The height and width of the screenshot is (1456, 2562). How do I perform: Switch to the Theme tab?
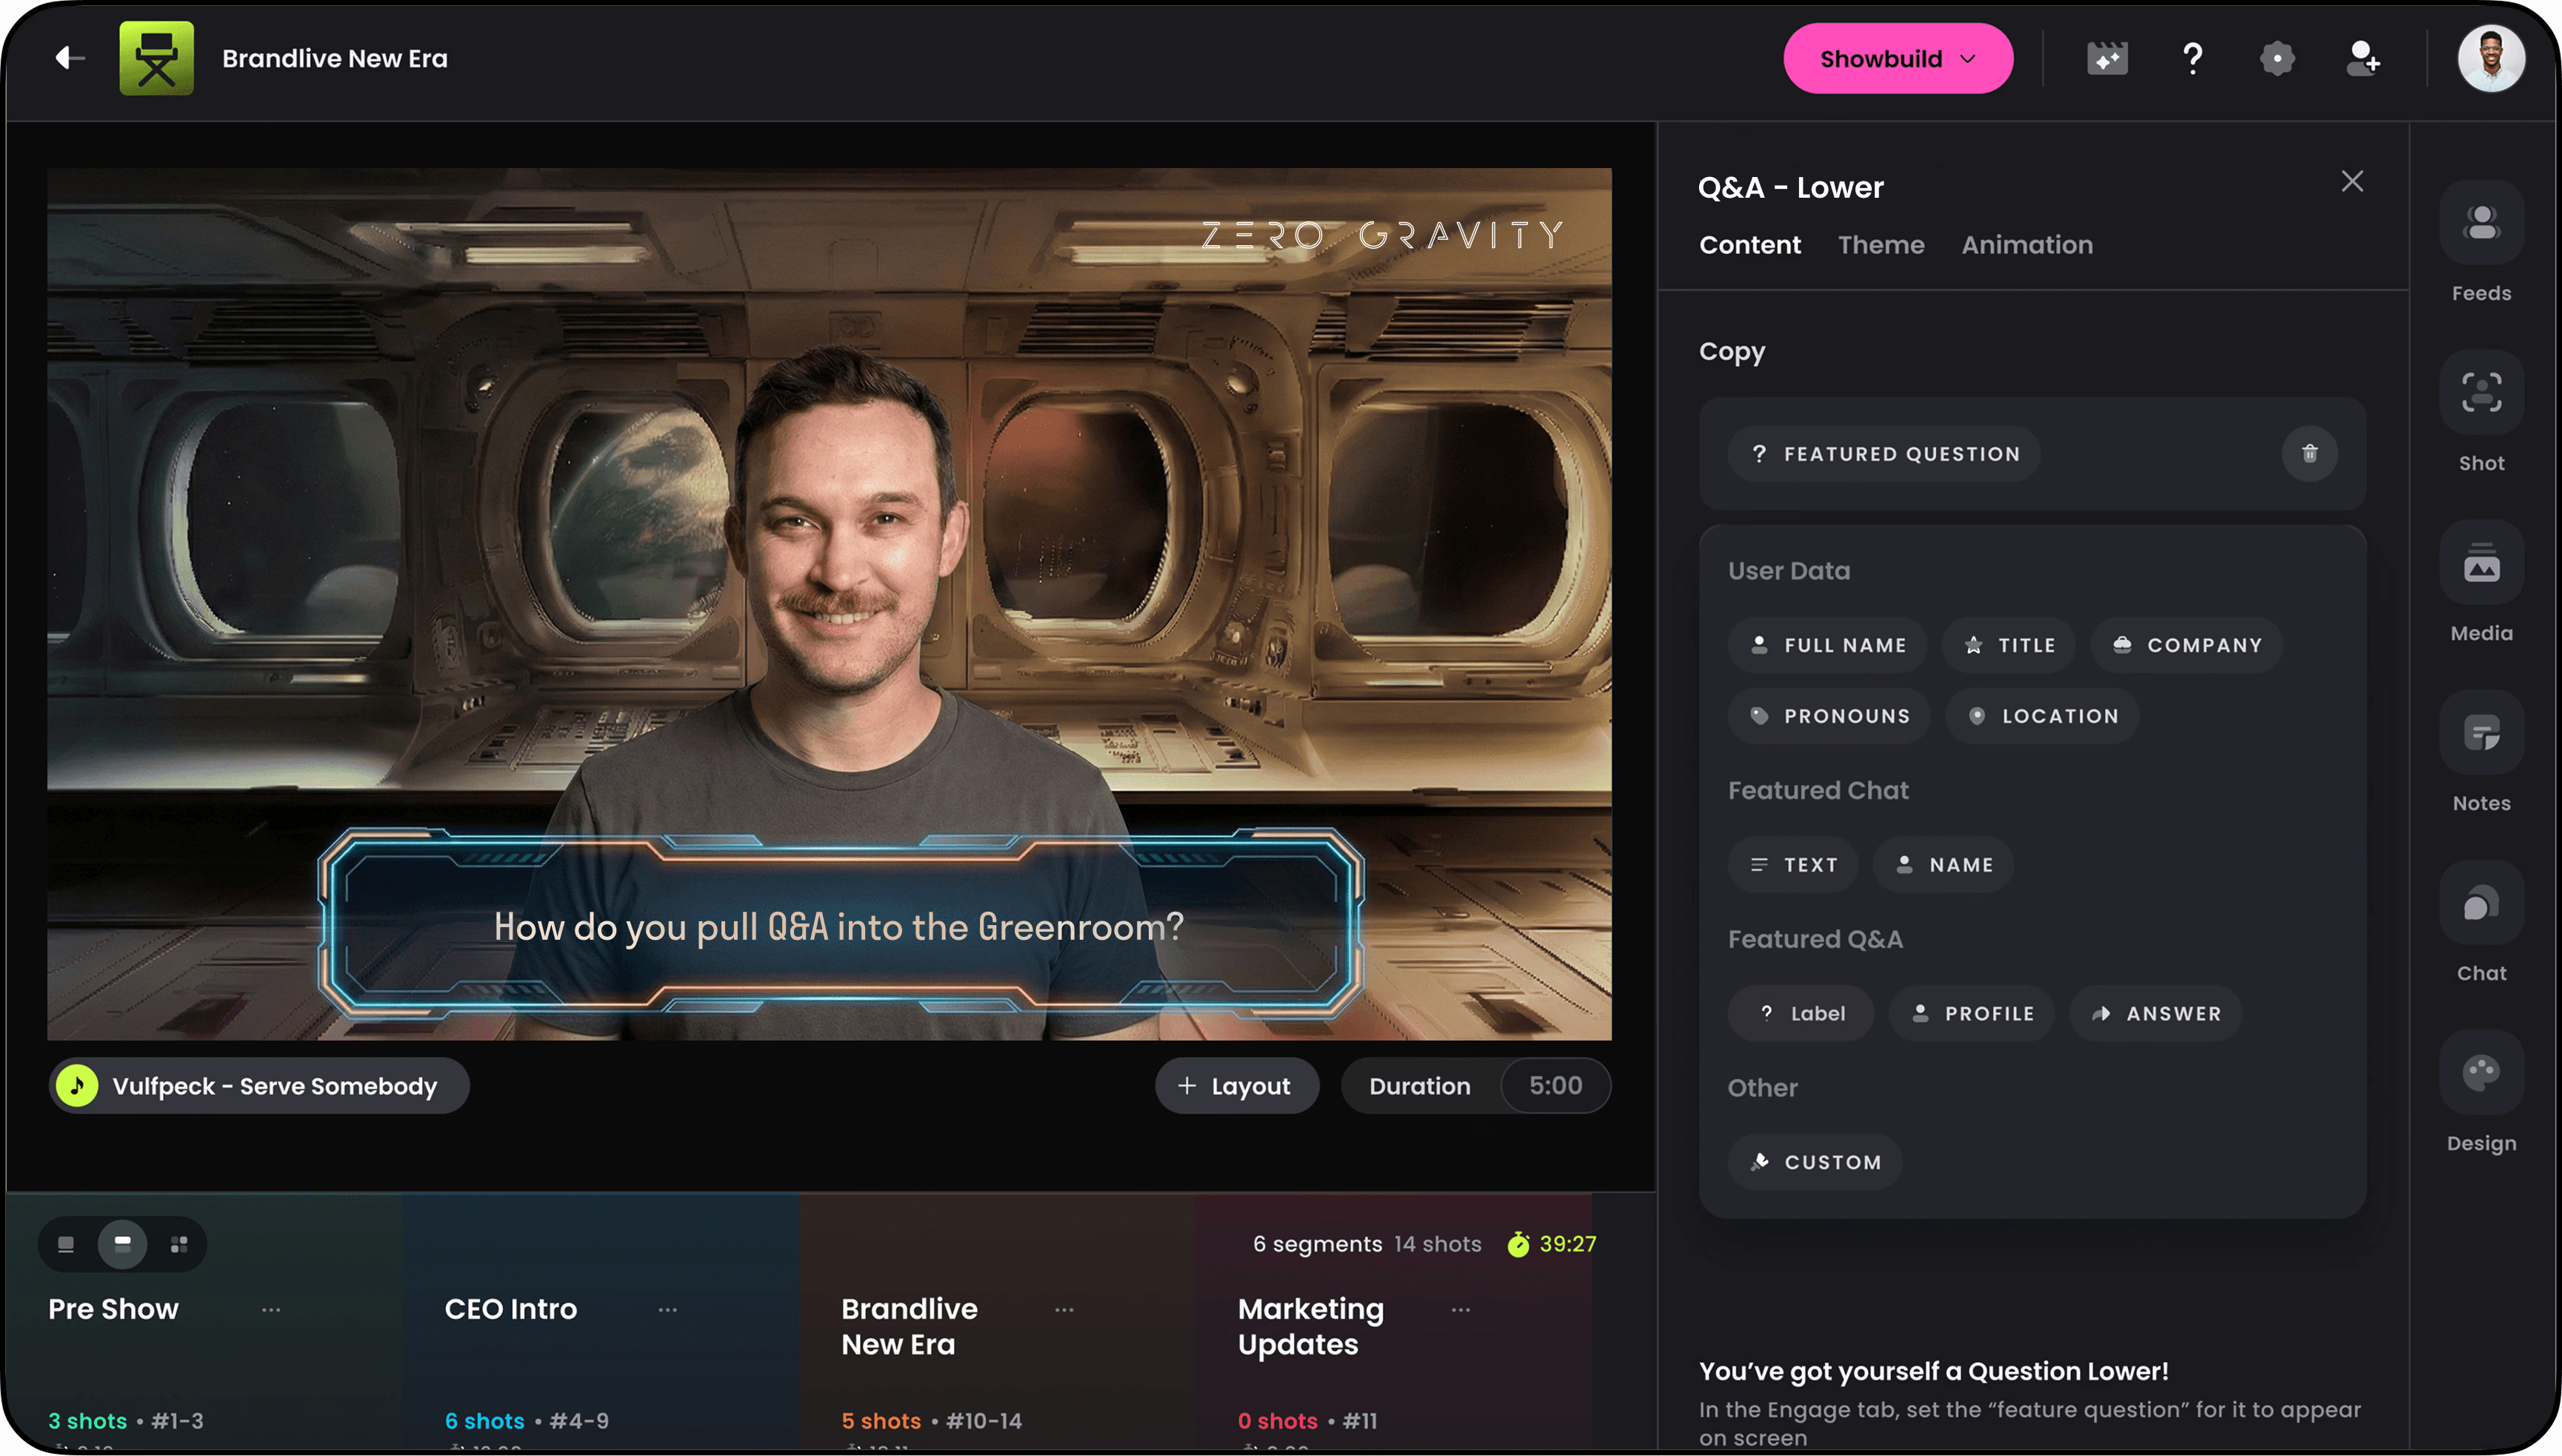(1880, 245)
